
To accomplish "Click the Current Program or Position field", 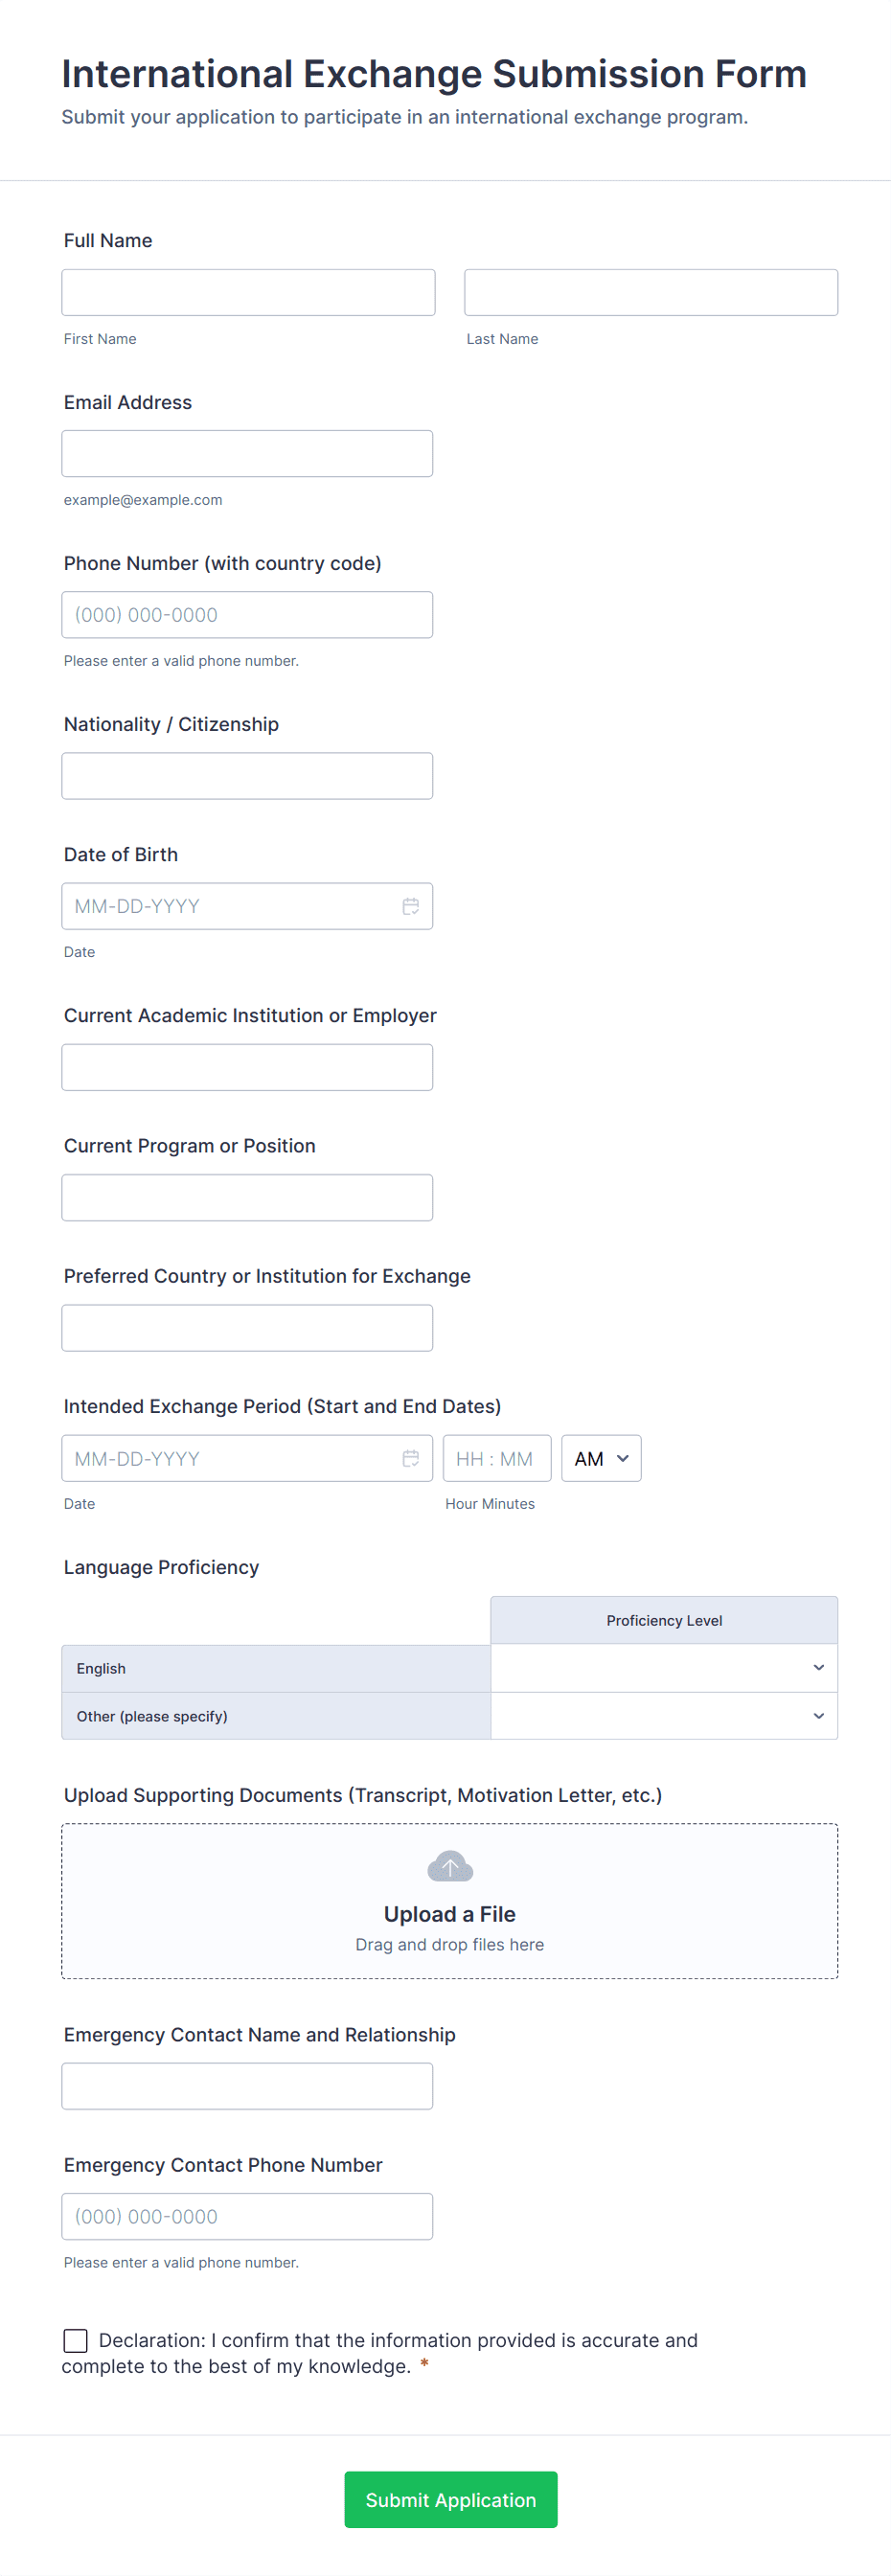I will pos(247,1197).
